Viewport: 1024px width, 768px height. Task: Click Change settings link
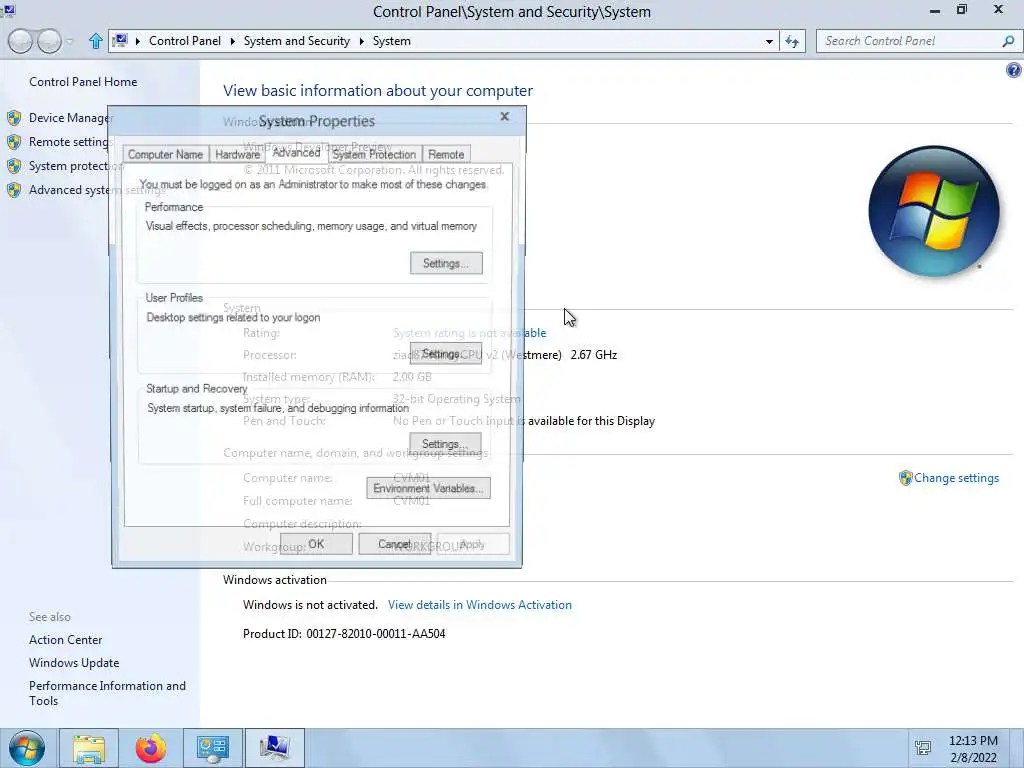point(956,478)
